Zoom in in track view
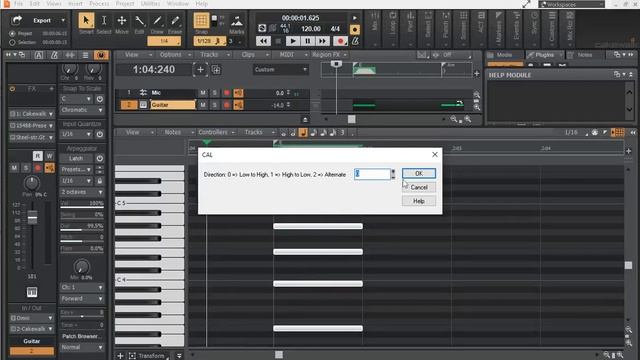 pos(468,120)
